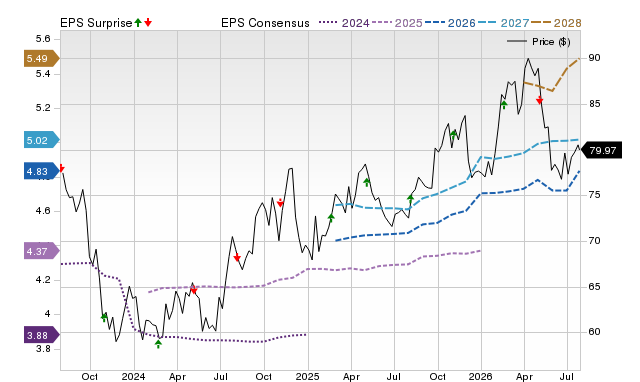This screenshot has height=382, width=640.
Task: Click the red surprise arrow near May 2026
Action: (x=540, y=100)
